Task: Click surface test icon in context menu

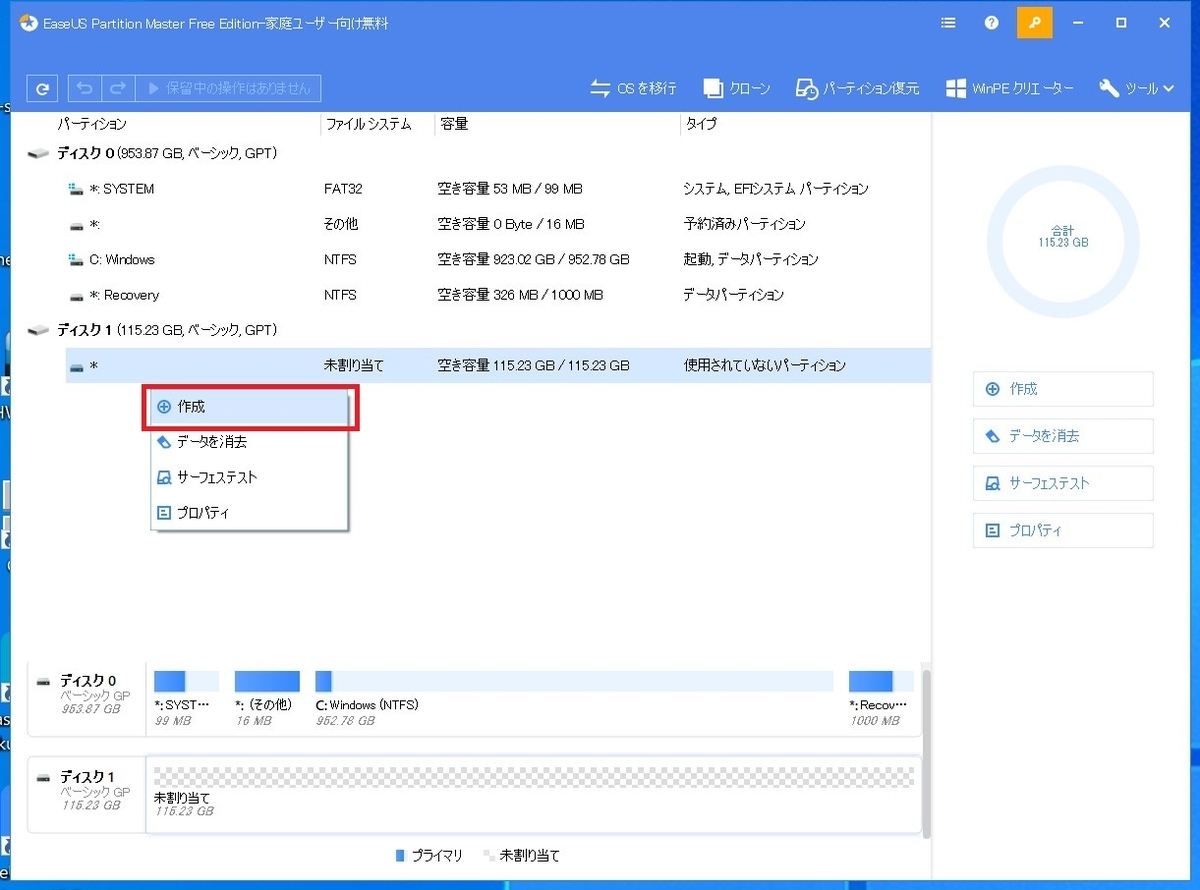Action: point(165,477)
